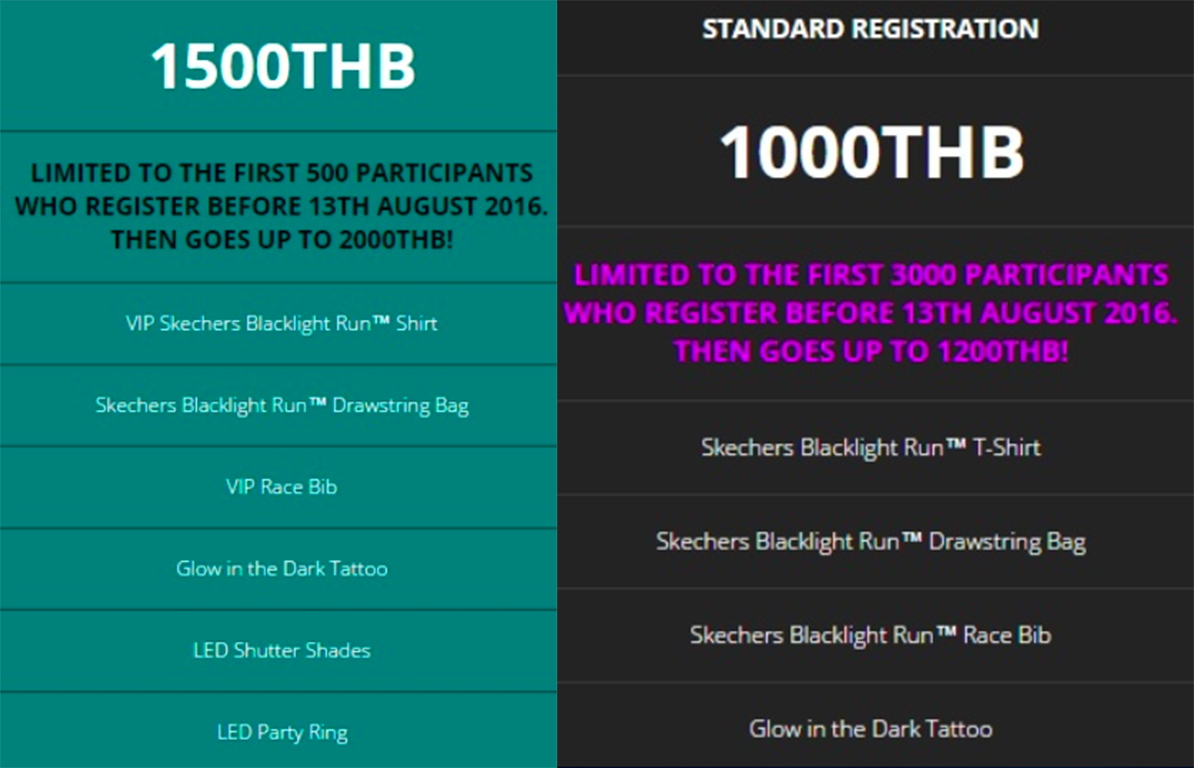Select the Skechers Blacklight Run T-Shirt row
Image resolution: width=1194 pixels, height=768 pixels.
(870, 447)
